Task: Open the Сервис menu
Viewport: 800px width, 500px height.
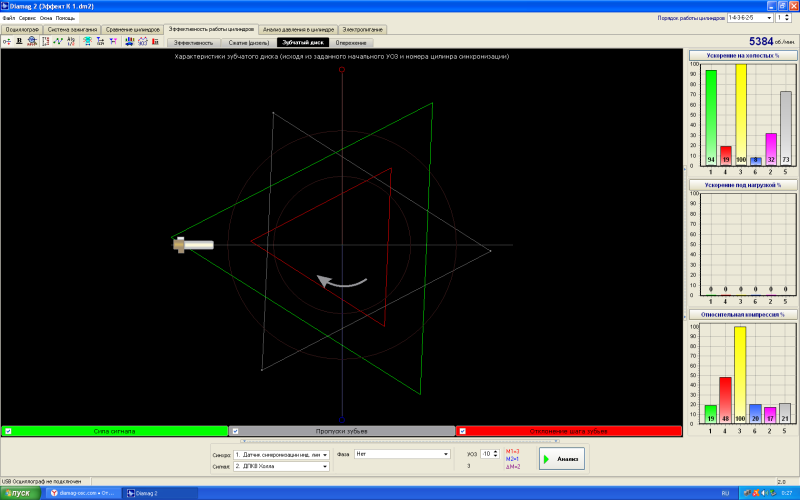Action: 27,18
